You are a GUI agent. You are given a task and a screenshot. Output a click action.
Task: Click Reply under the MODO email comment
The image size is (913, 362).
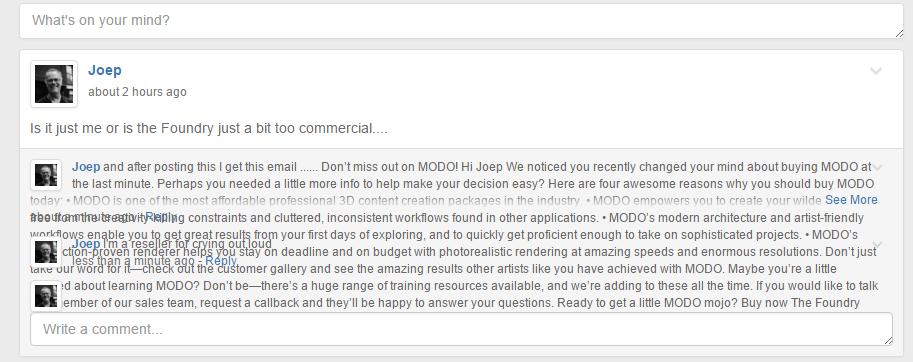coord(161,217)
